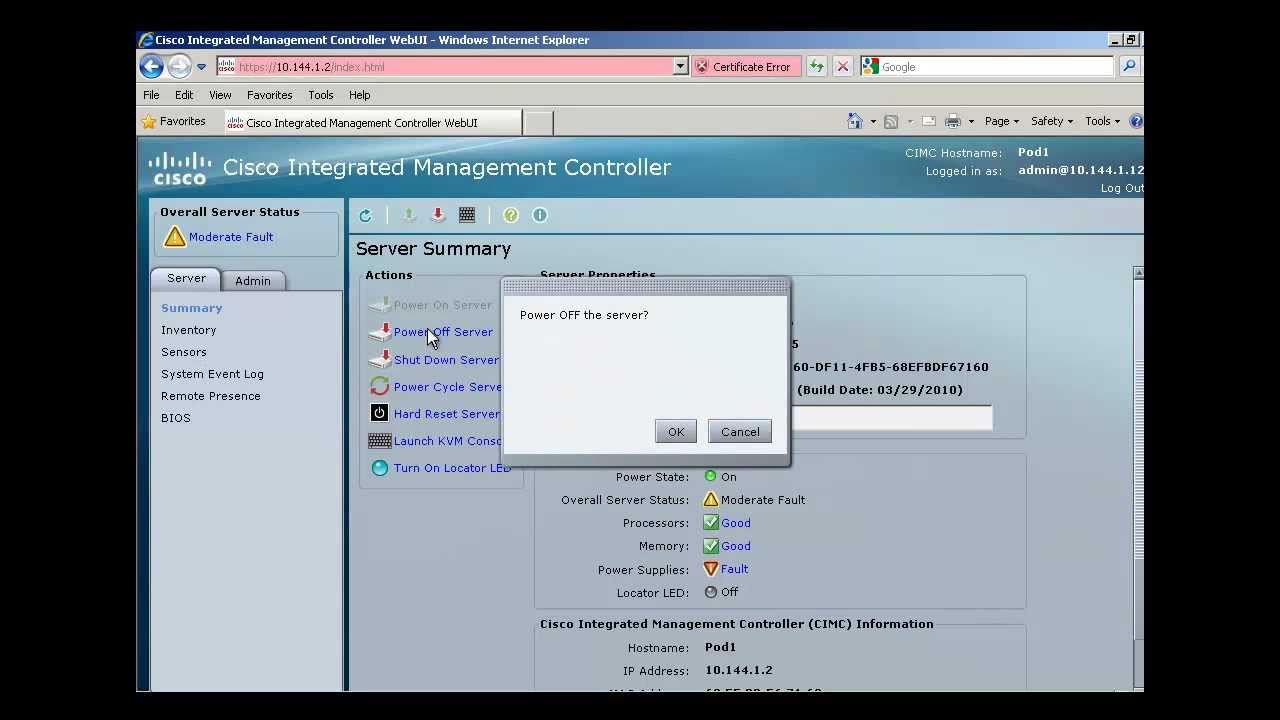Click the browser Stop icon
The height and width of the screenshot is (720, 1280).
coord(843,67)
